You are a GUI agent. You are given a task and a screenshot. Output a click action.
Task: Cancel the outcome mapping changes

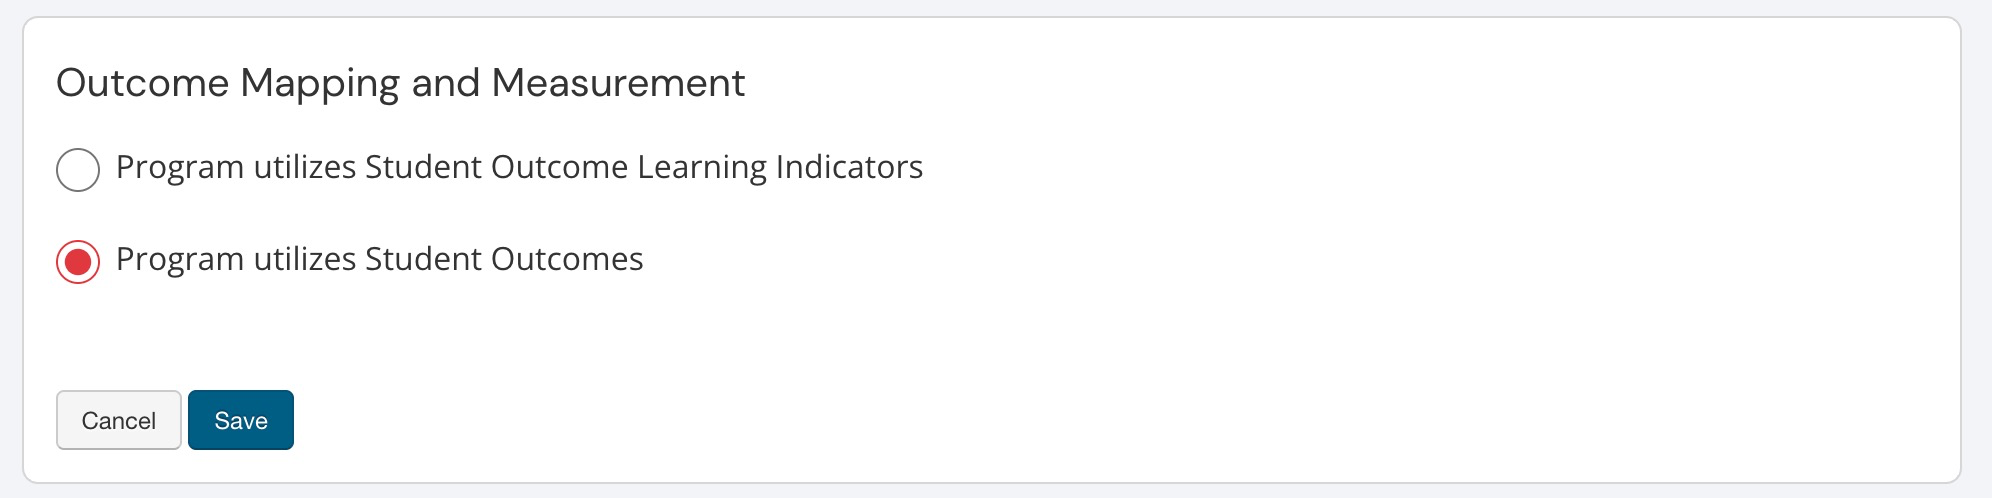pyautogui.click(x=118, y=420)
